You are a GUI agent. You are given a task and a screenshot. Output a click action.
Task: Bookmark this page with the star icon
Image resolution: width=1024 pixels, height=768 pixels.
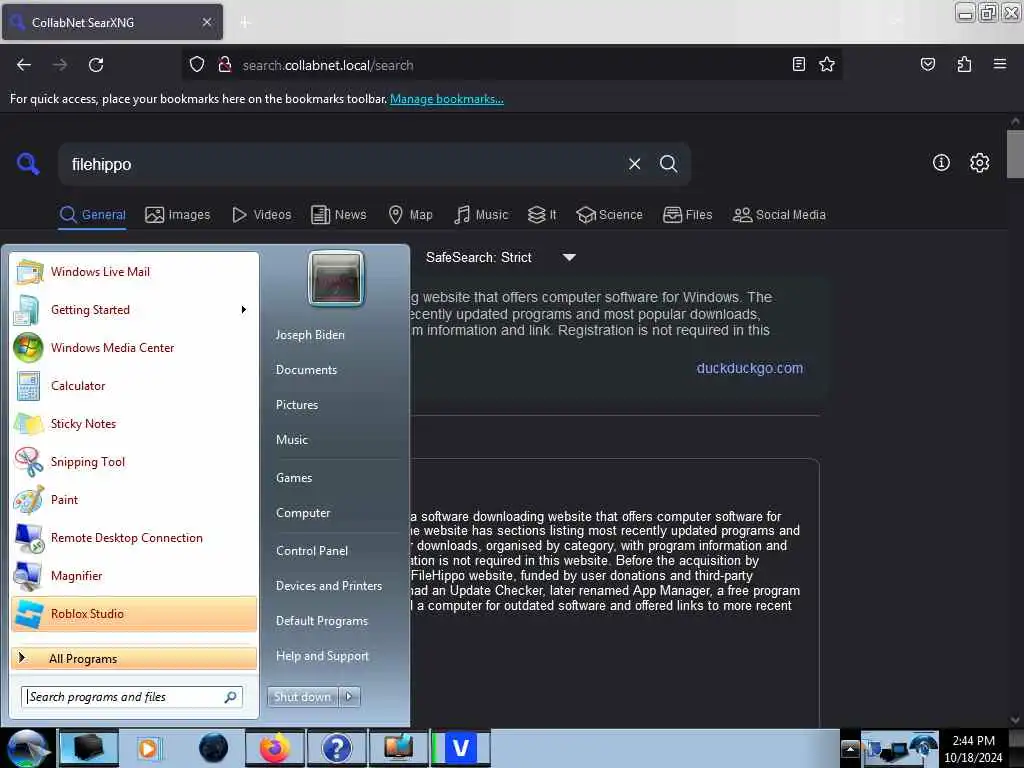(x=827, y=64)
